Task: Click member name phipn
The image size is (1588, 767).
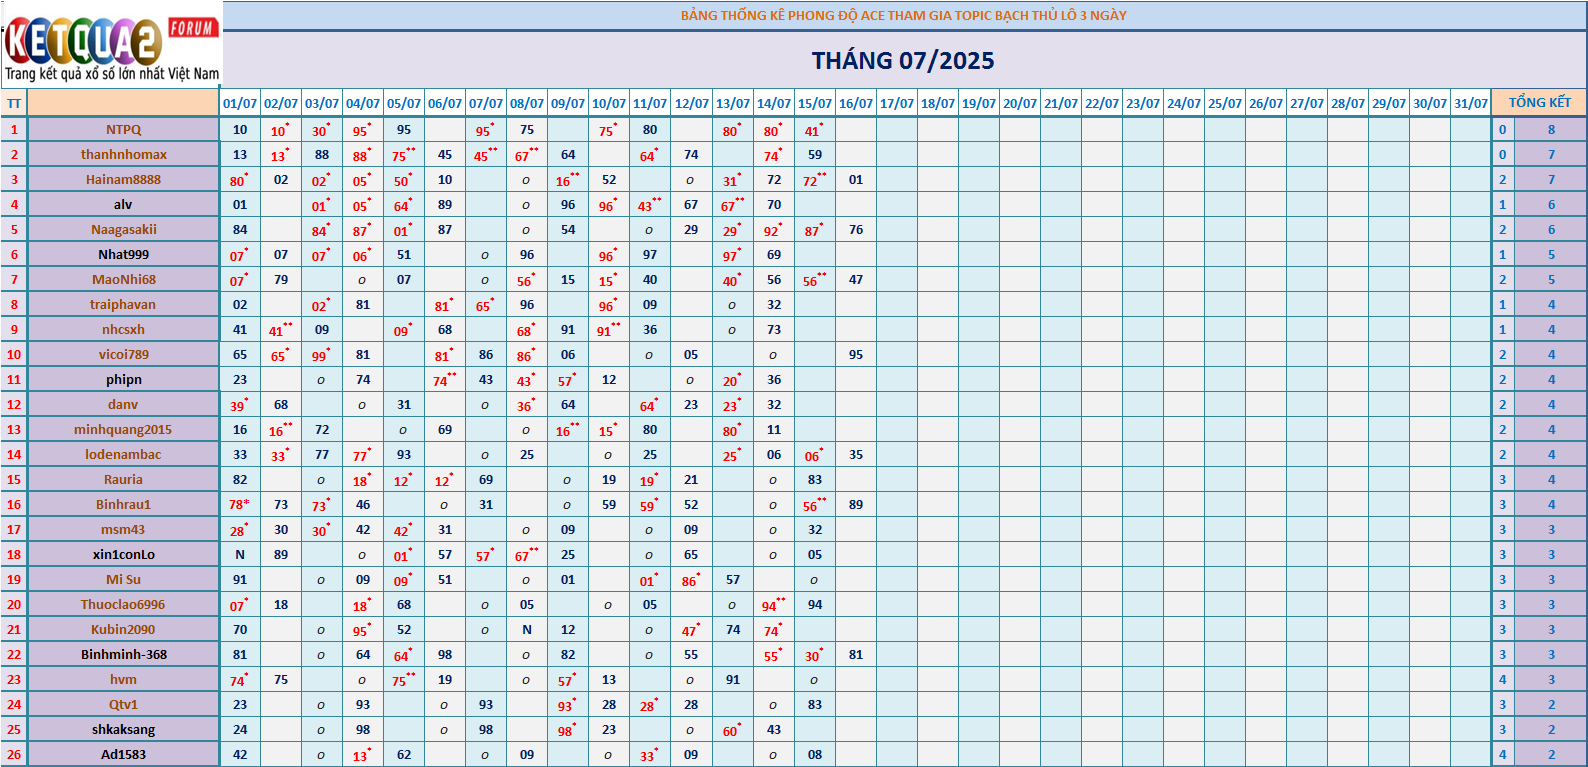Action: point(124,379)
